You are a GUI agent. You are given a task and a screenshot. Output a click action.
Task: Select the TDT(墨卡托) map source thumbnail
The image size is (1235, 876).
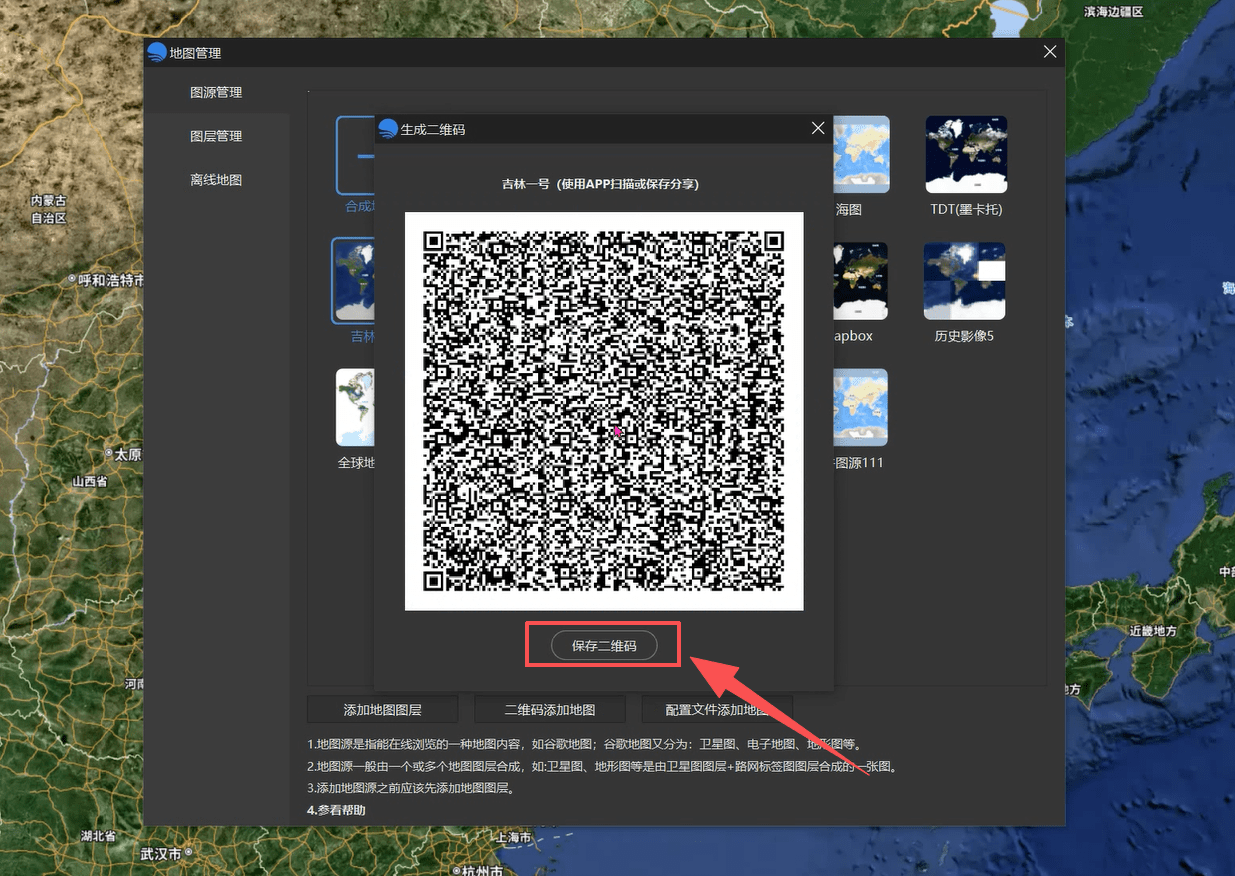pyautogui.click(x=966, y=154)
